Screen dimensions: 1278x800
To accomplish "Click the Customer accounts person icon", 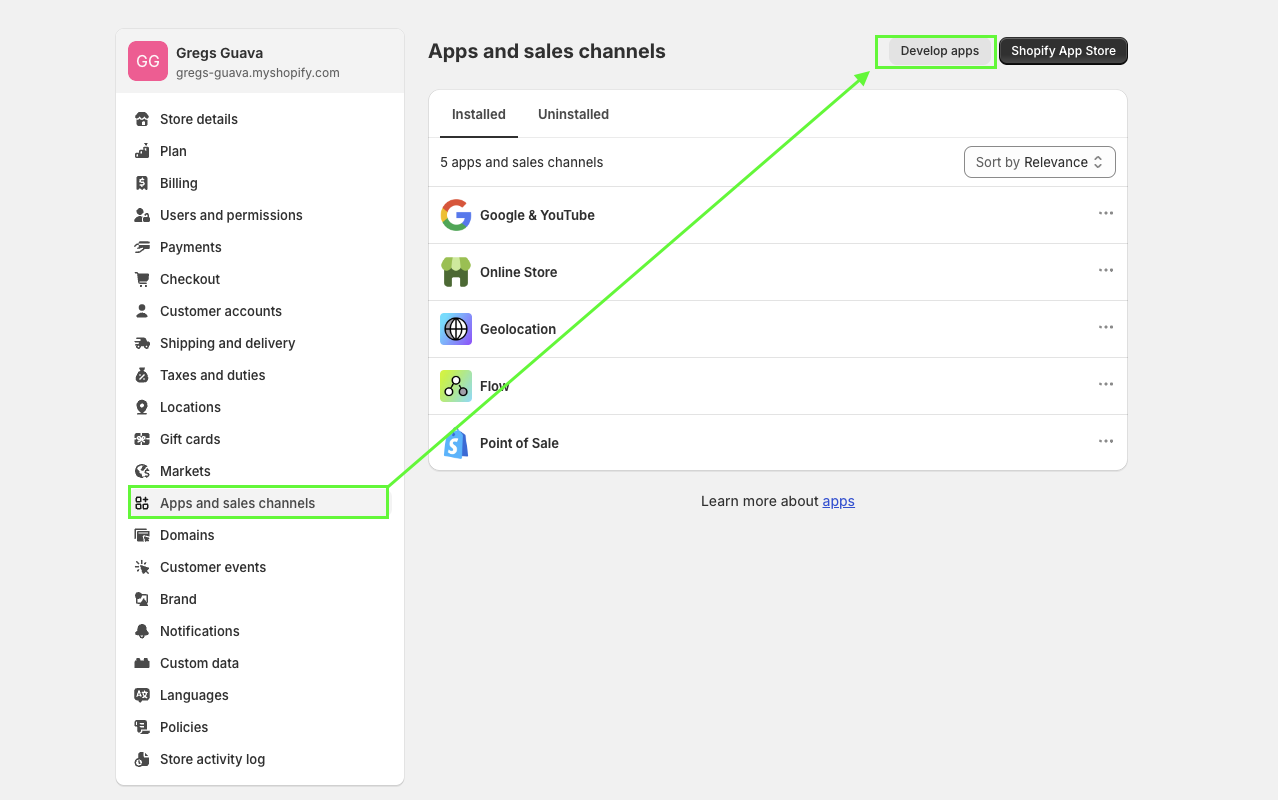I will [142, 311].
